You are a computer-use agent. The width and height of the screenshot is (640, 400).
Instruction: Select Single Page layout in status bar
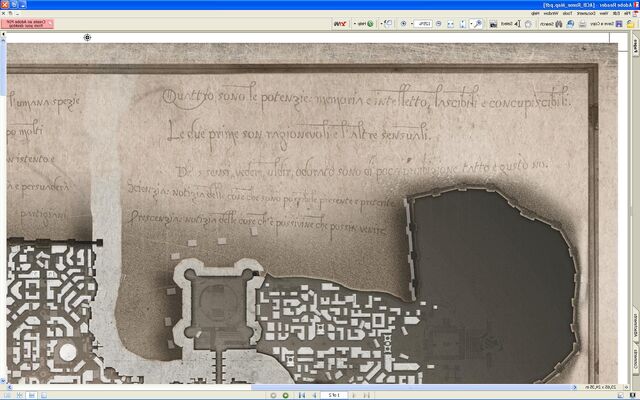pyautogui.click(x=44, y=395)
